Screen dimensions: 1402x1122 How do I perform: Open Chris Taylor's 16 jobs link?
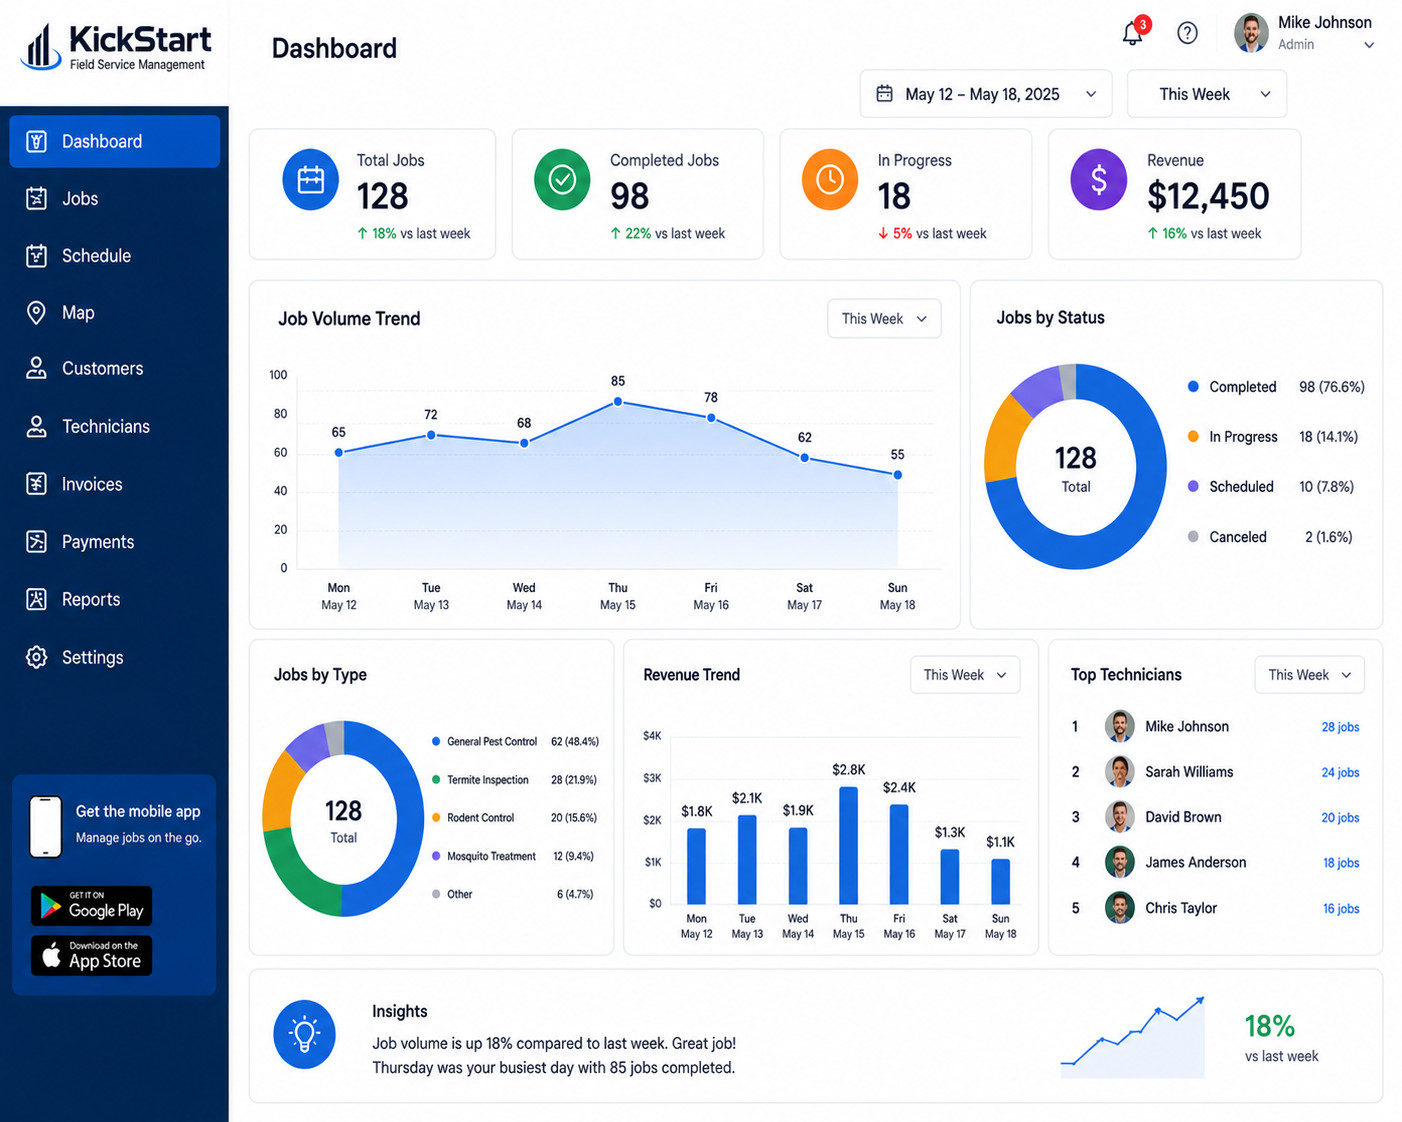click(x=1341, y=909)
